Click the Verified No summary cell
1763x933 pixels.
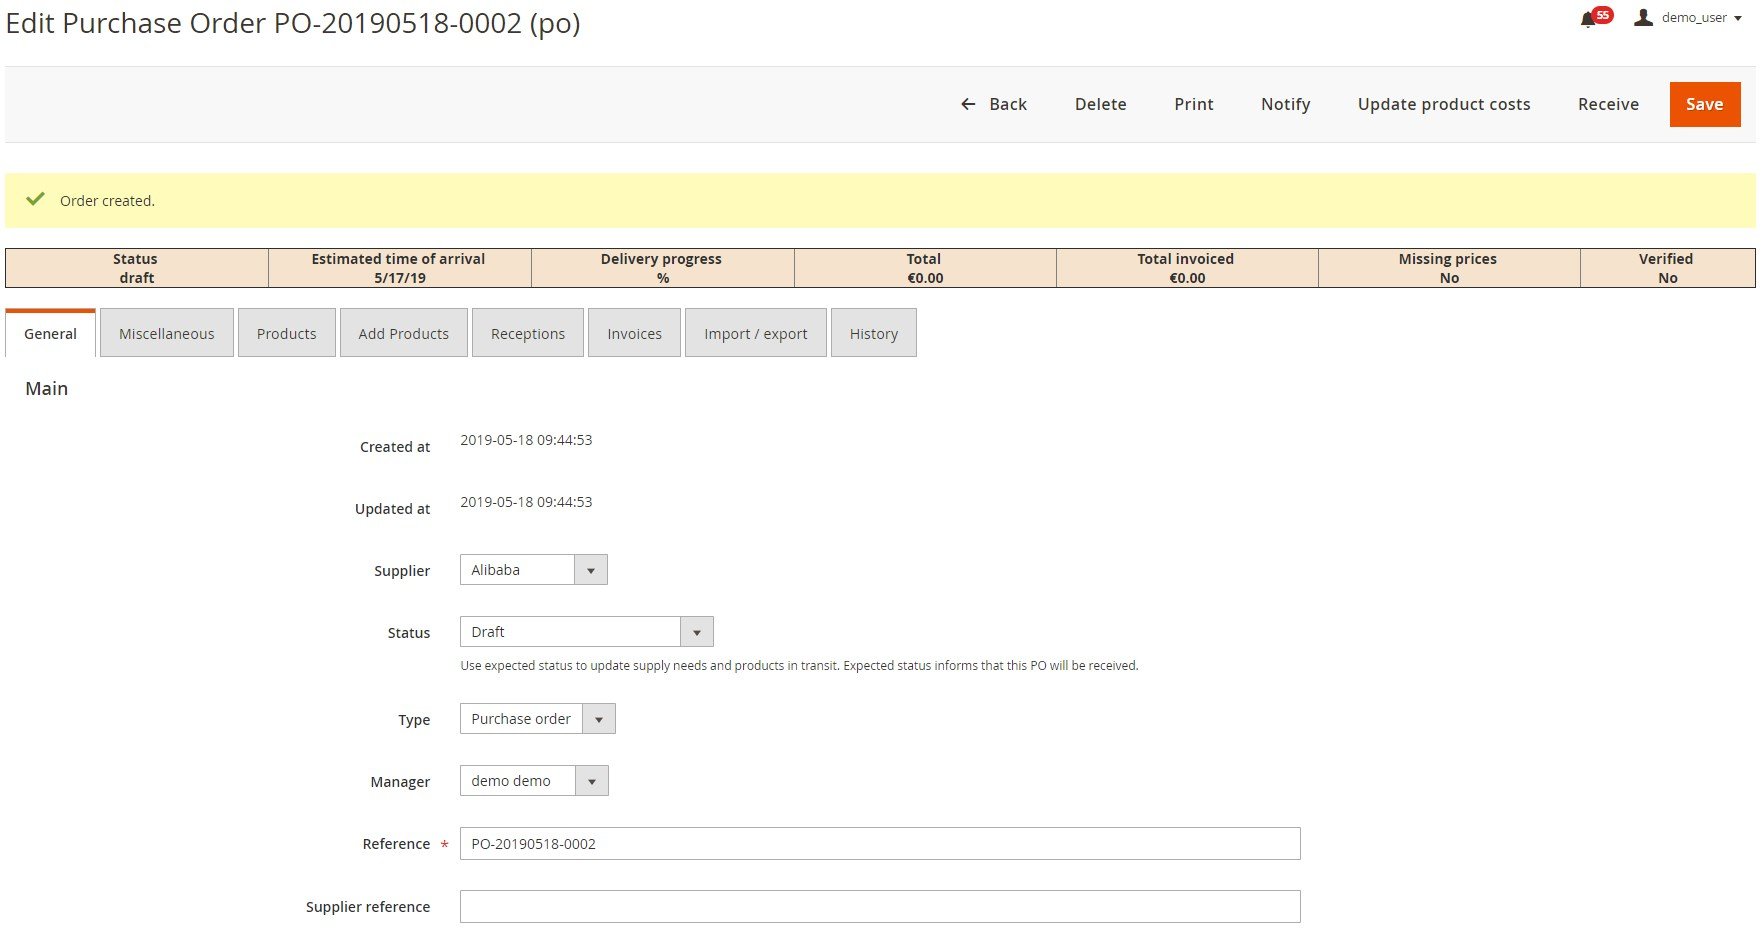[x=1667, y=268]
